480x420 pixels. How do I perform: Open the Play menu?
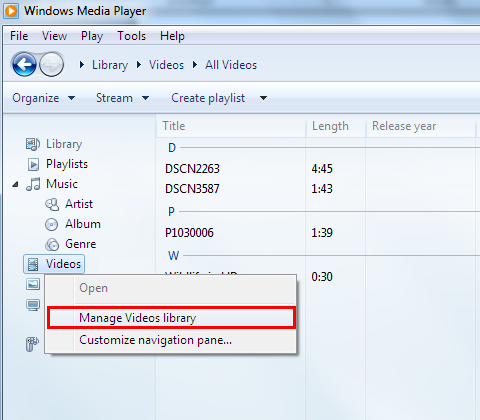[x=92, y=36]
